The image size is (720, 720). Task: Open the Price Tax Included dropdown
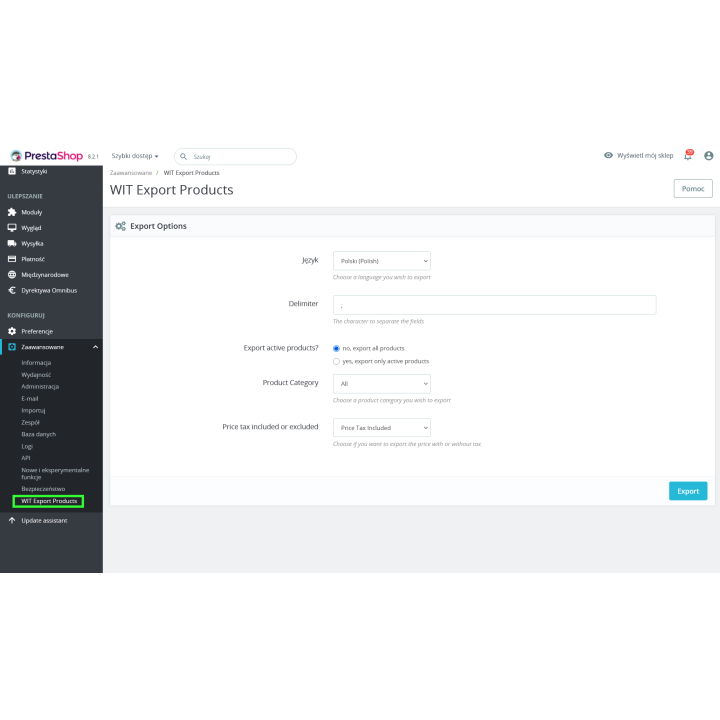pos(382,428)
